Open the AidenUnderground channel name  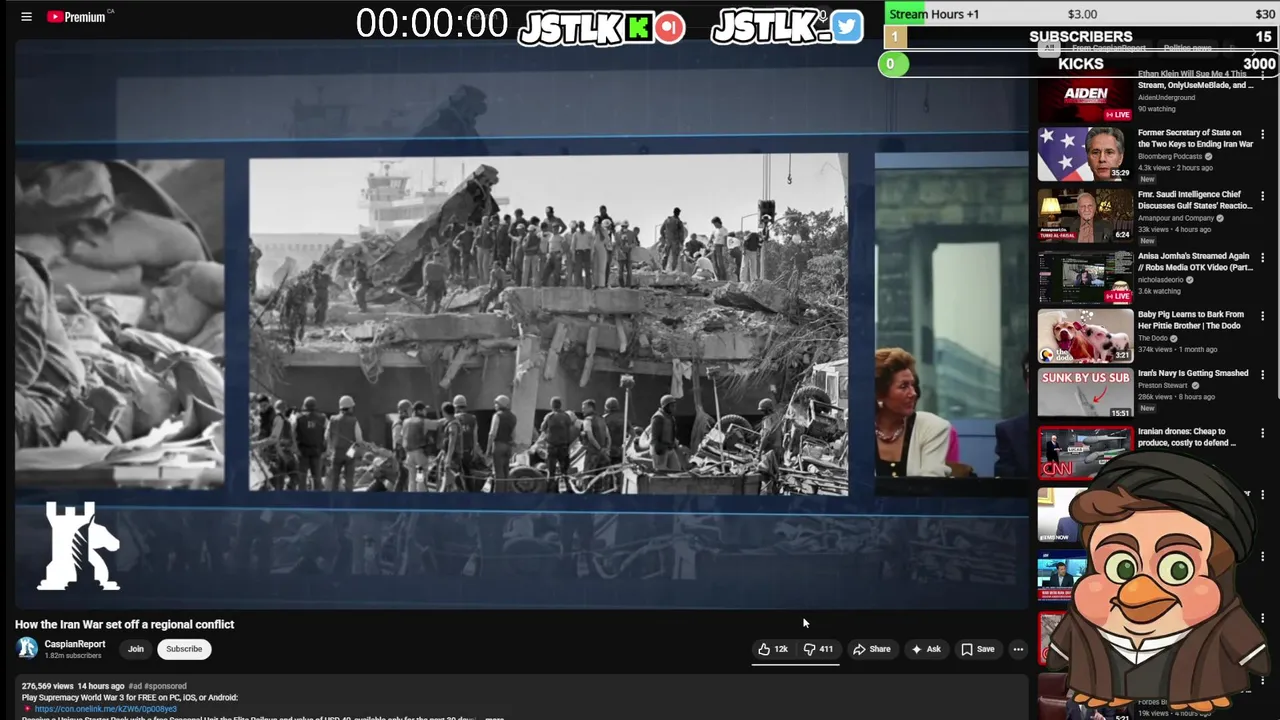click(x=1166, y=97)
